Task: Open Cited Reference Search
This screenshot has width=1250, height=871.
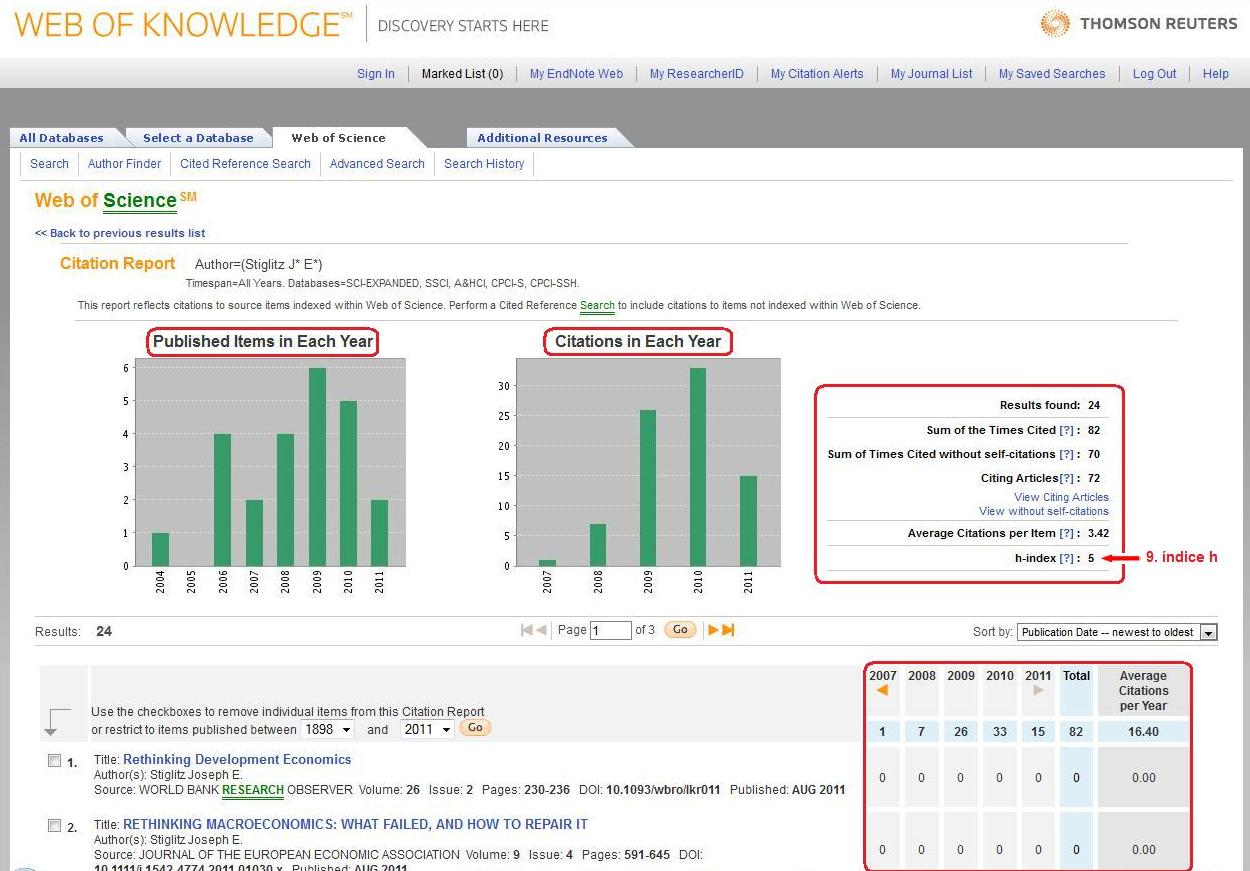Action: (x=245, y=164)
